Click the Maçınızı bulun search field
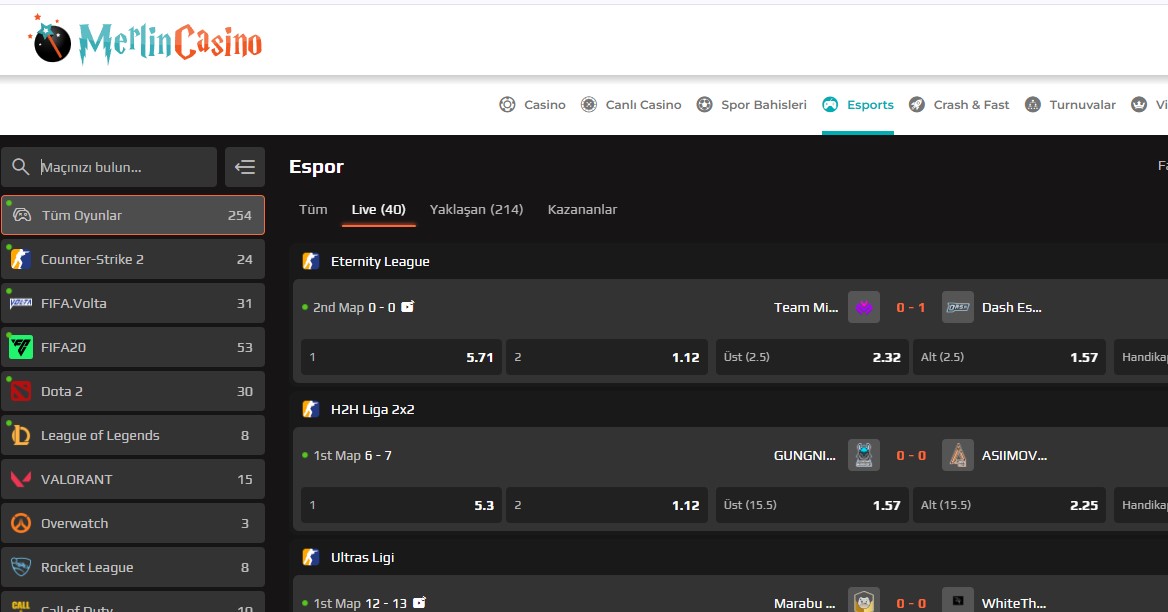This screenshot has height=612, width=1168. pyautogui.click(x=110, y=167)
